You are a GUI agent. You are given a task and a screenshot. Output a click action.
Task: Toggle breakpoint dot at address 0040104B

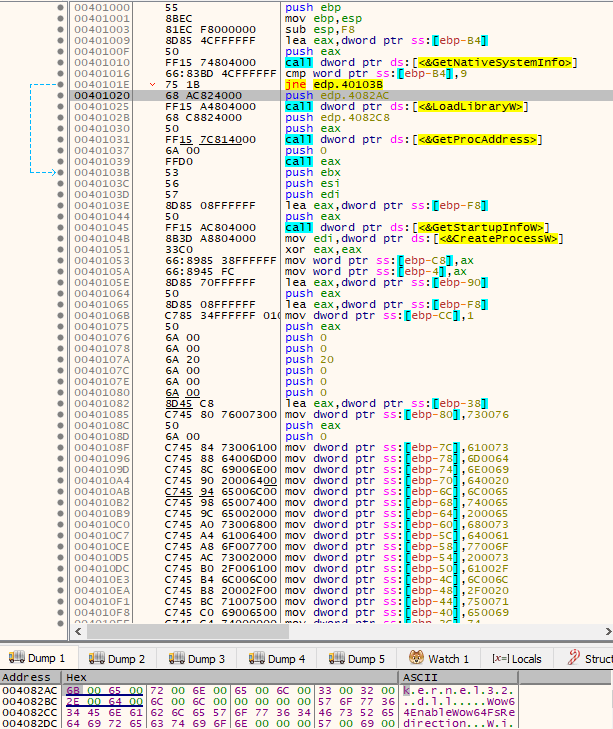[x=60, y=239]
